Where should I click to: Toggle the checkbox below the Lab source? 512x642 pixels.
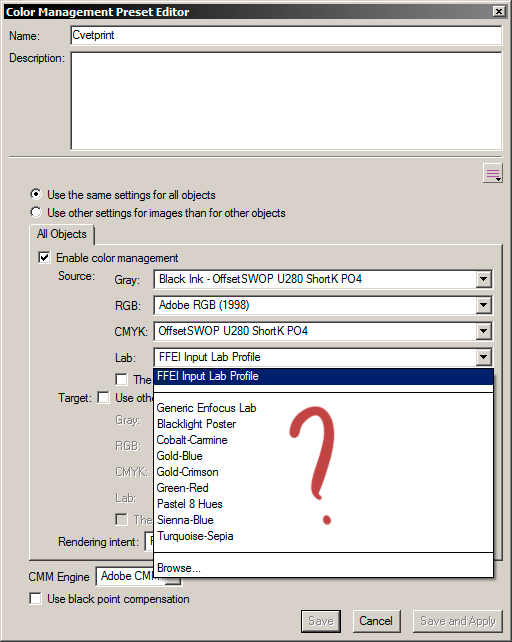[121, 379]
